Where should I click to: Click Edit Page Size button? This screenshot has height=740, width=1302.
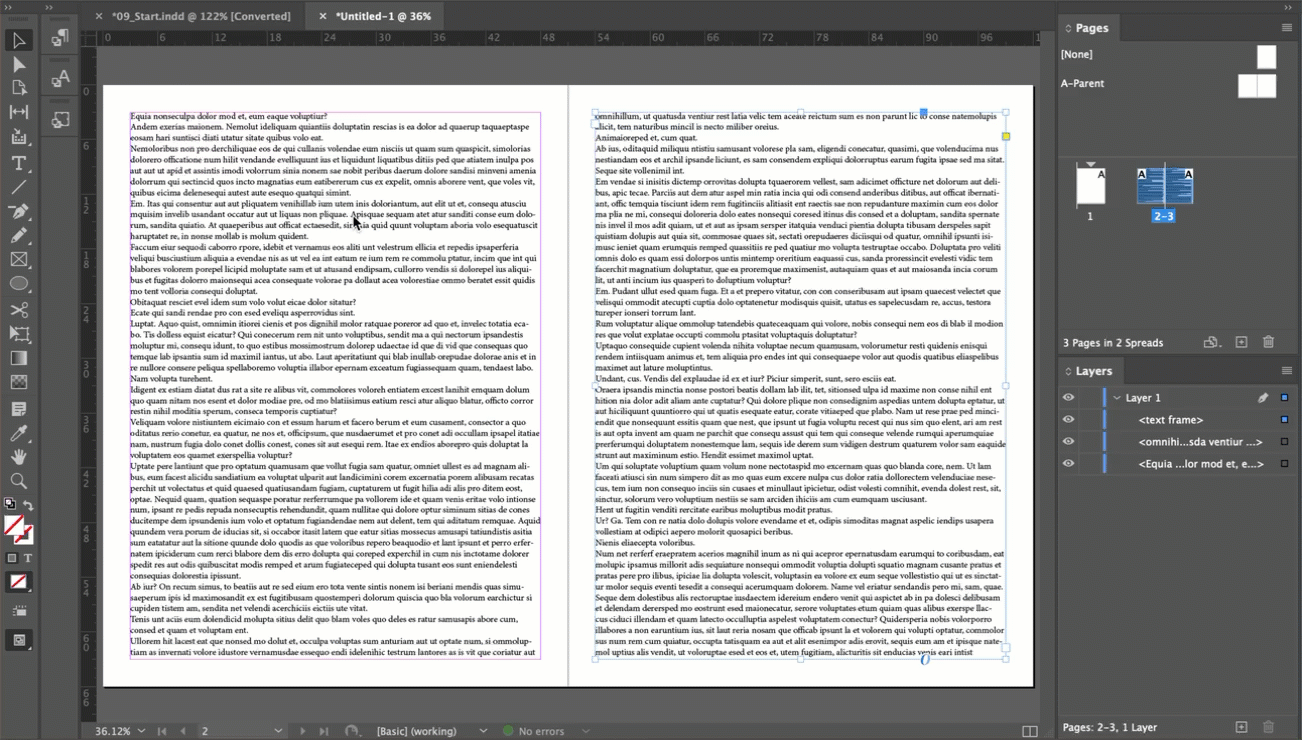(x=1211, y=342)
